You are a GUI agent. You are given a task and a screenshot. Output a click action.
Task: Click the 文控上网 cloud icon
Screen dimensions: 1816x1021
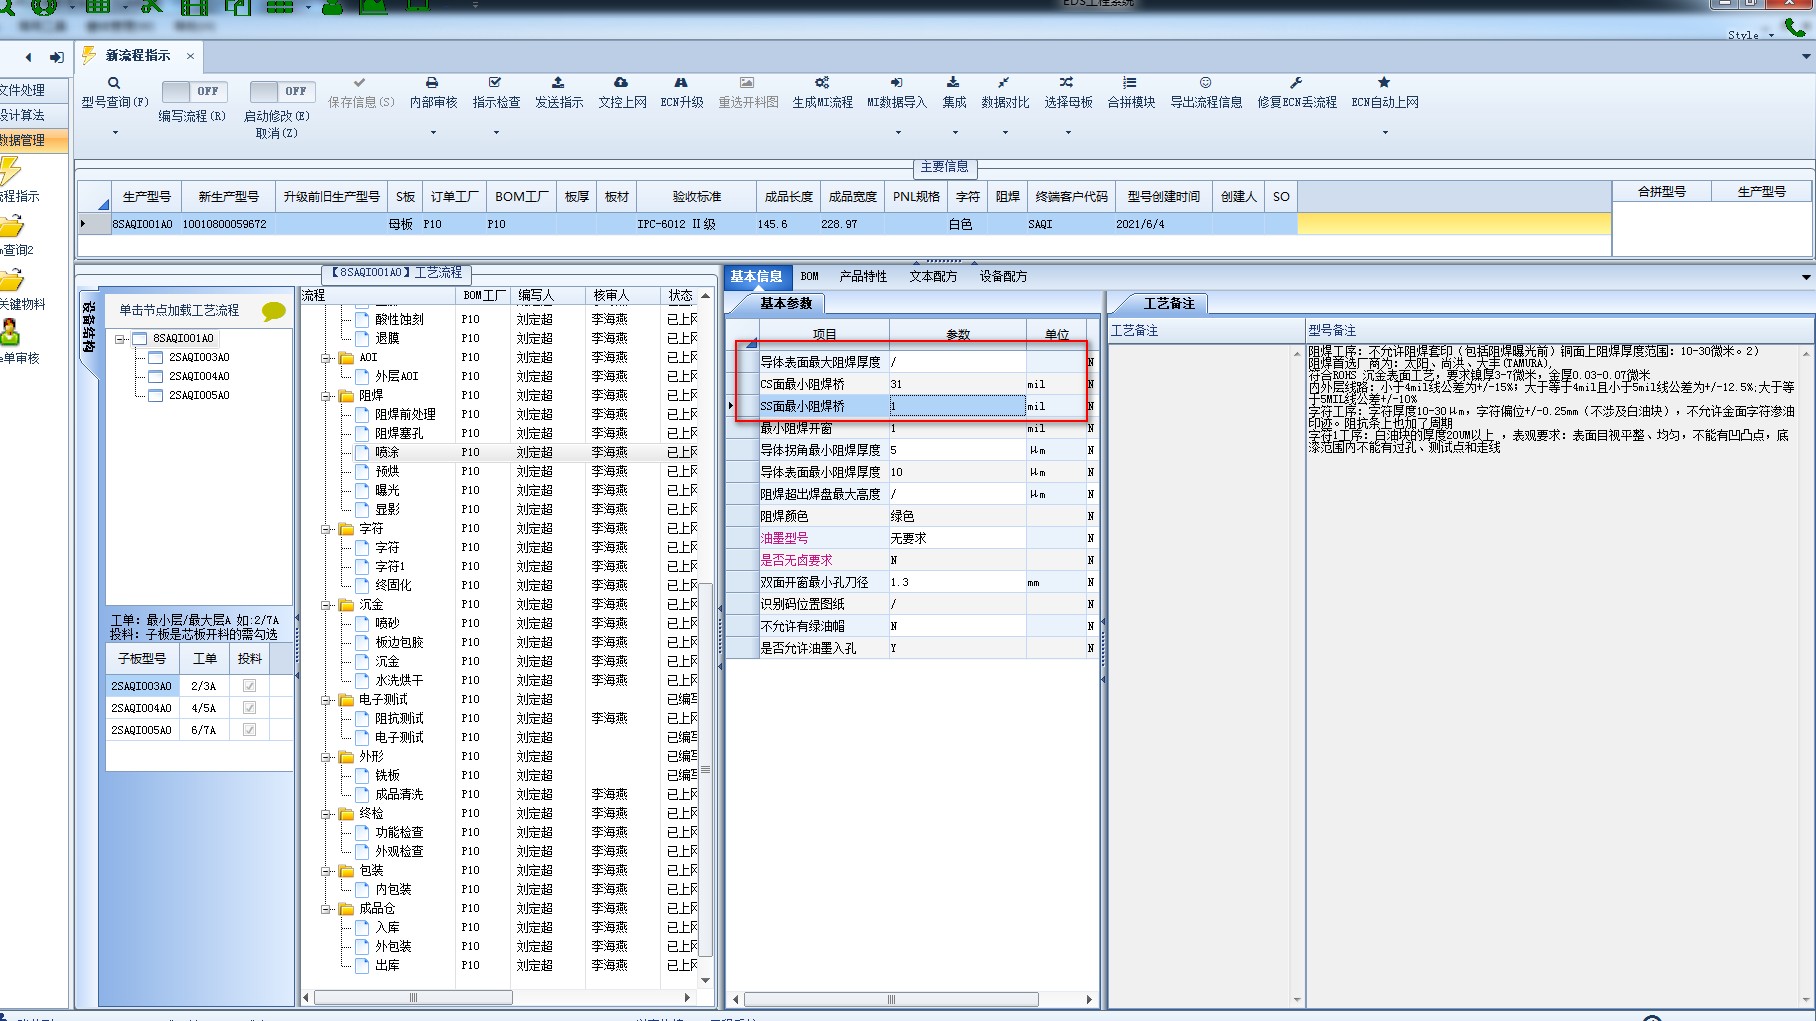tap(621, 83)
